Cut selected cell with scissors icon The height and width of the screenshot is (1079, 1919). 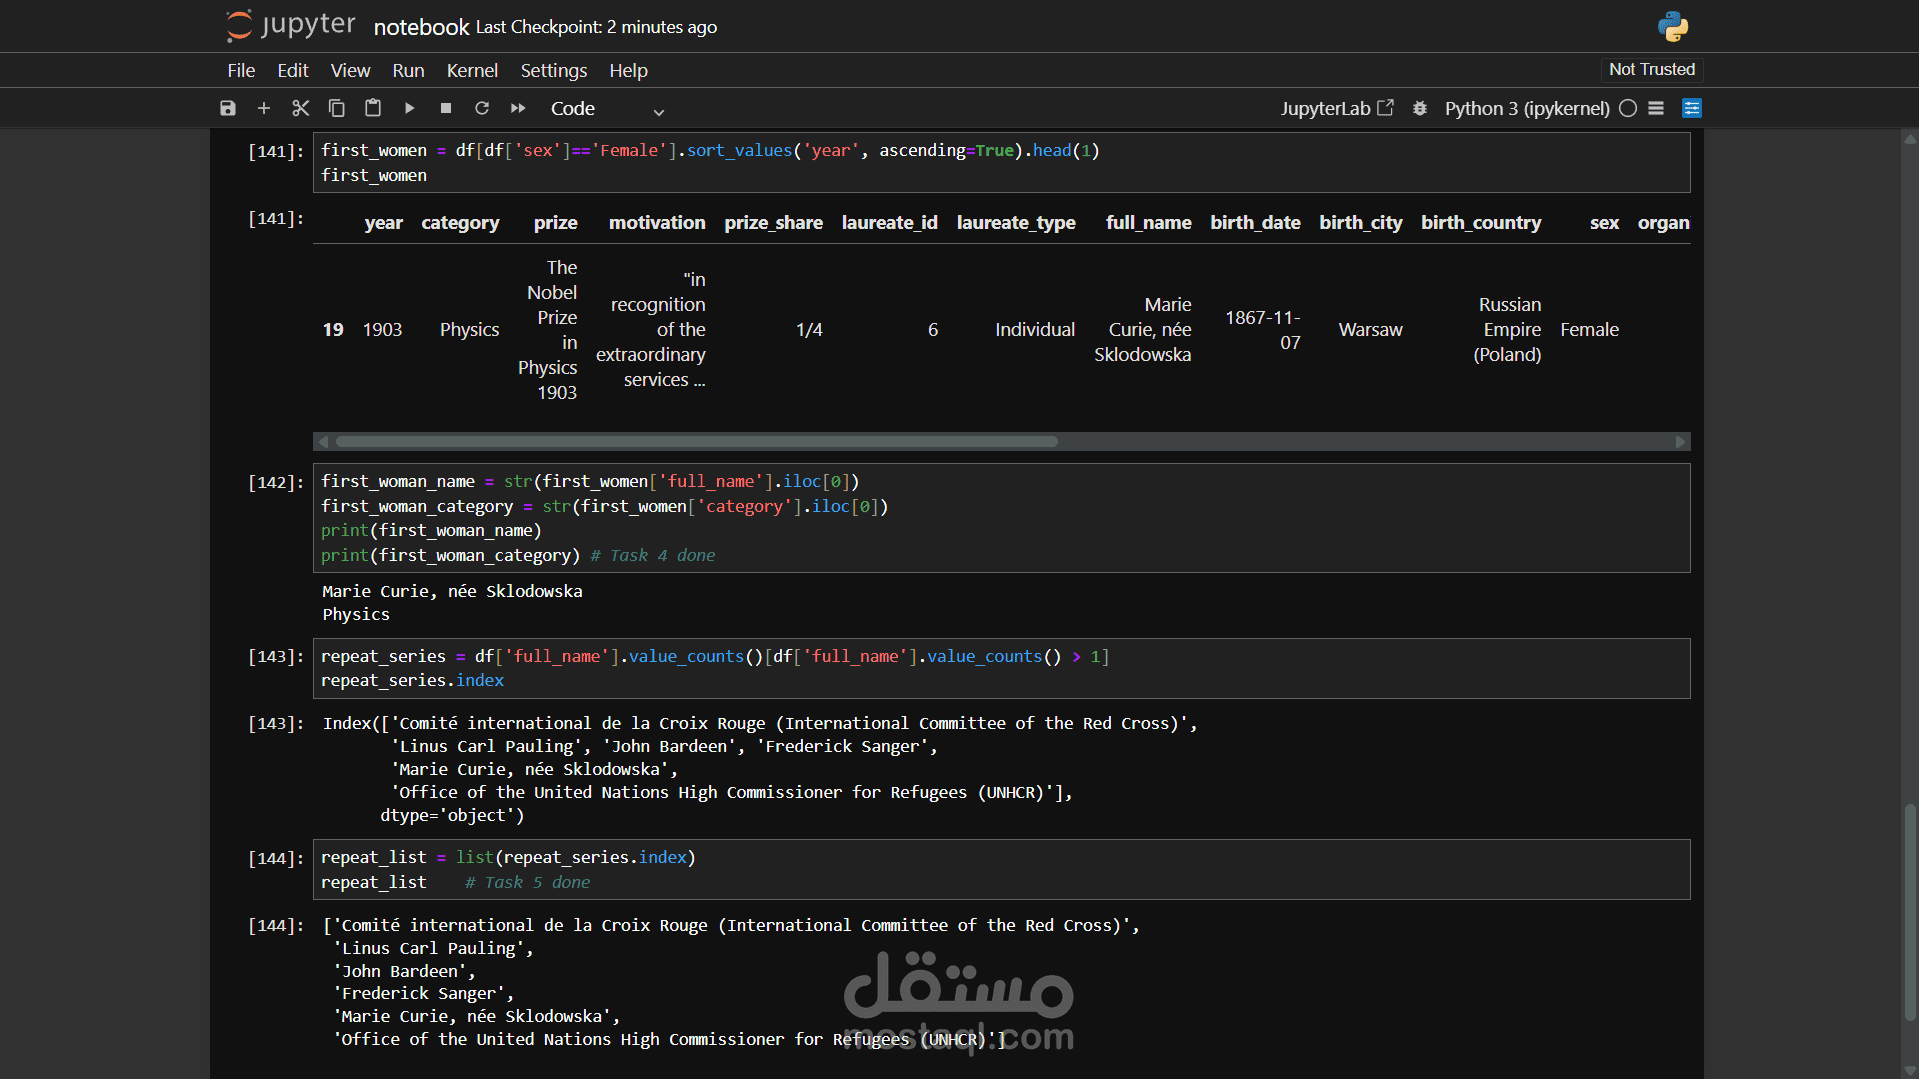pos(300,108)
